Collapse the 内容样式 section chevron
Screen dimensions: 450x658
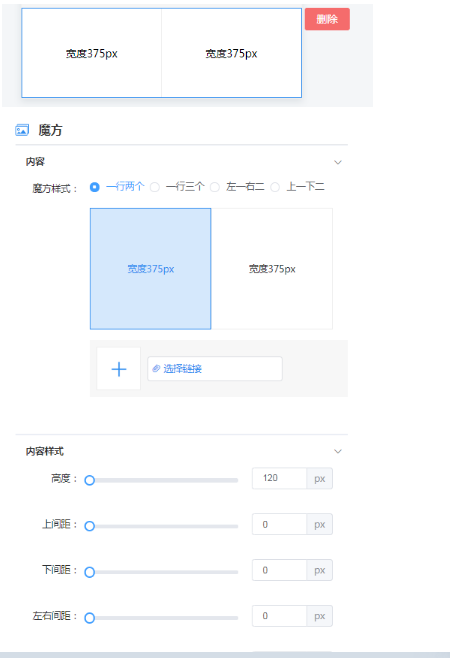[338, 451]
